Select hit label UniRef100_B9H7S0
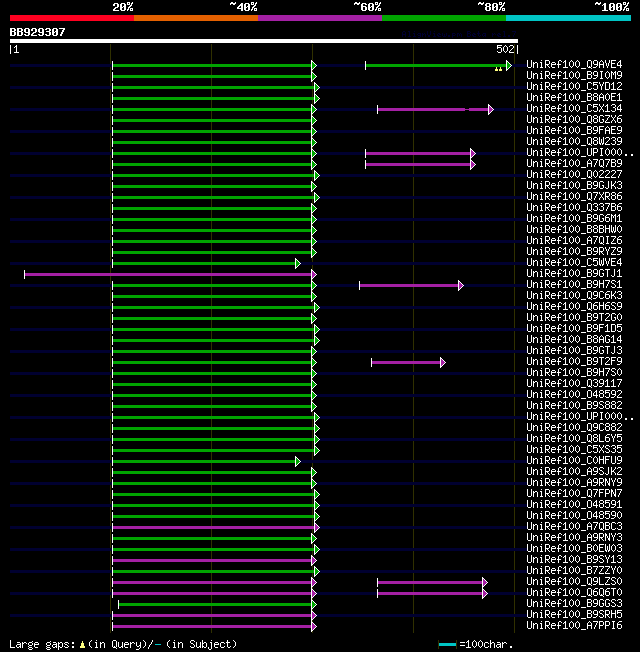The width and height of the screenshot is (640, 652). (x=574, y=373)
